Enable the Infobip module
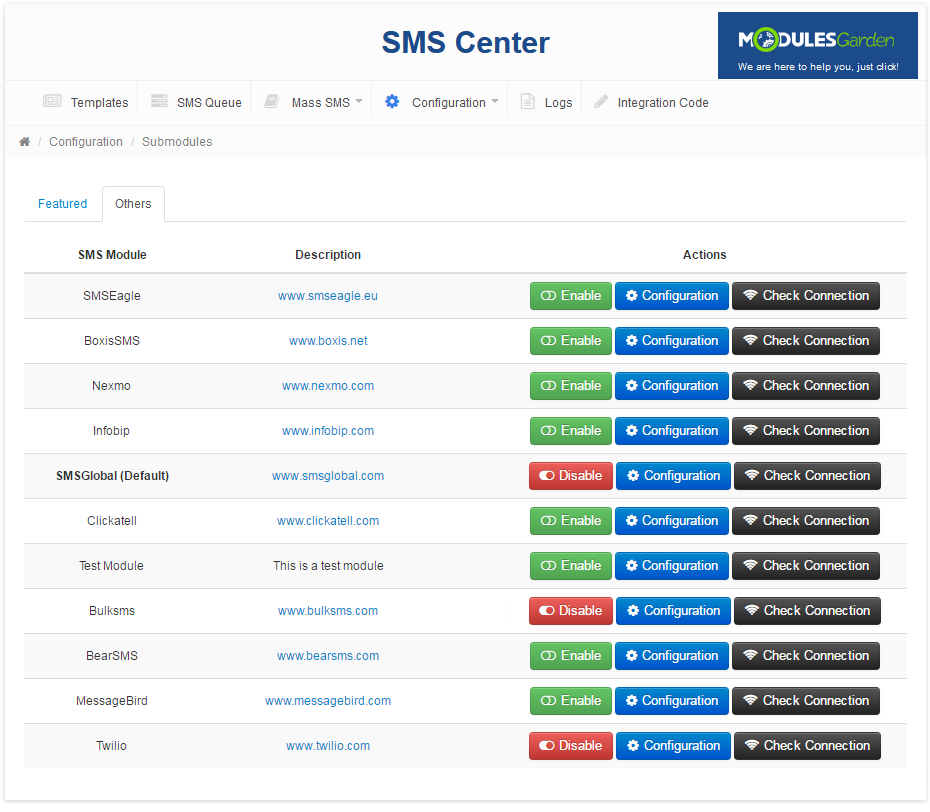This screenshot has height=812, width=930. coord(571,431)
